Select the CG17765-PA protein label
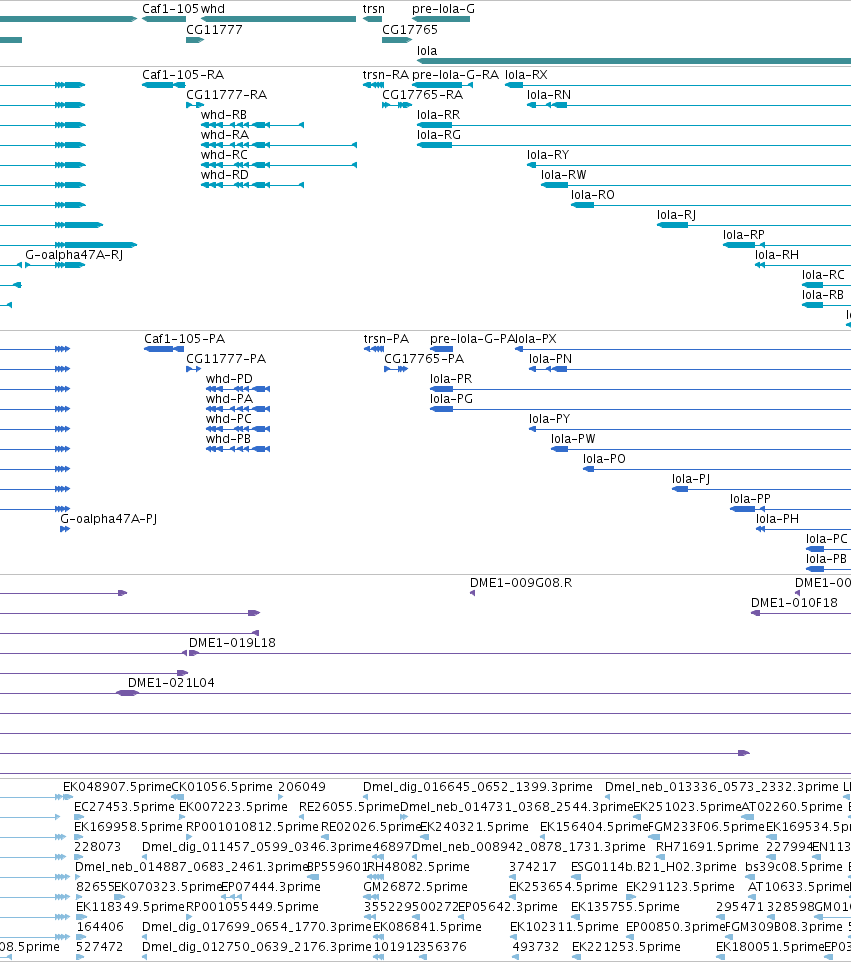 424,359
